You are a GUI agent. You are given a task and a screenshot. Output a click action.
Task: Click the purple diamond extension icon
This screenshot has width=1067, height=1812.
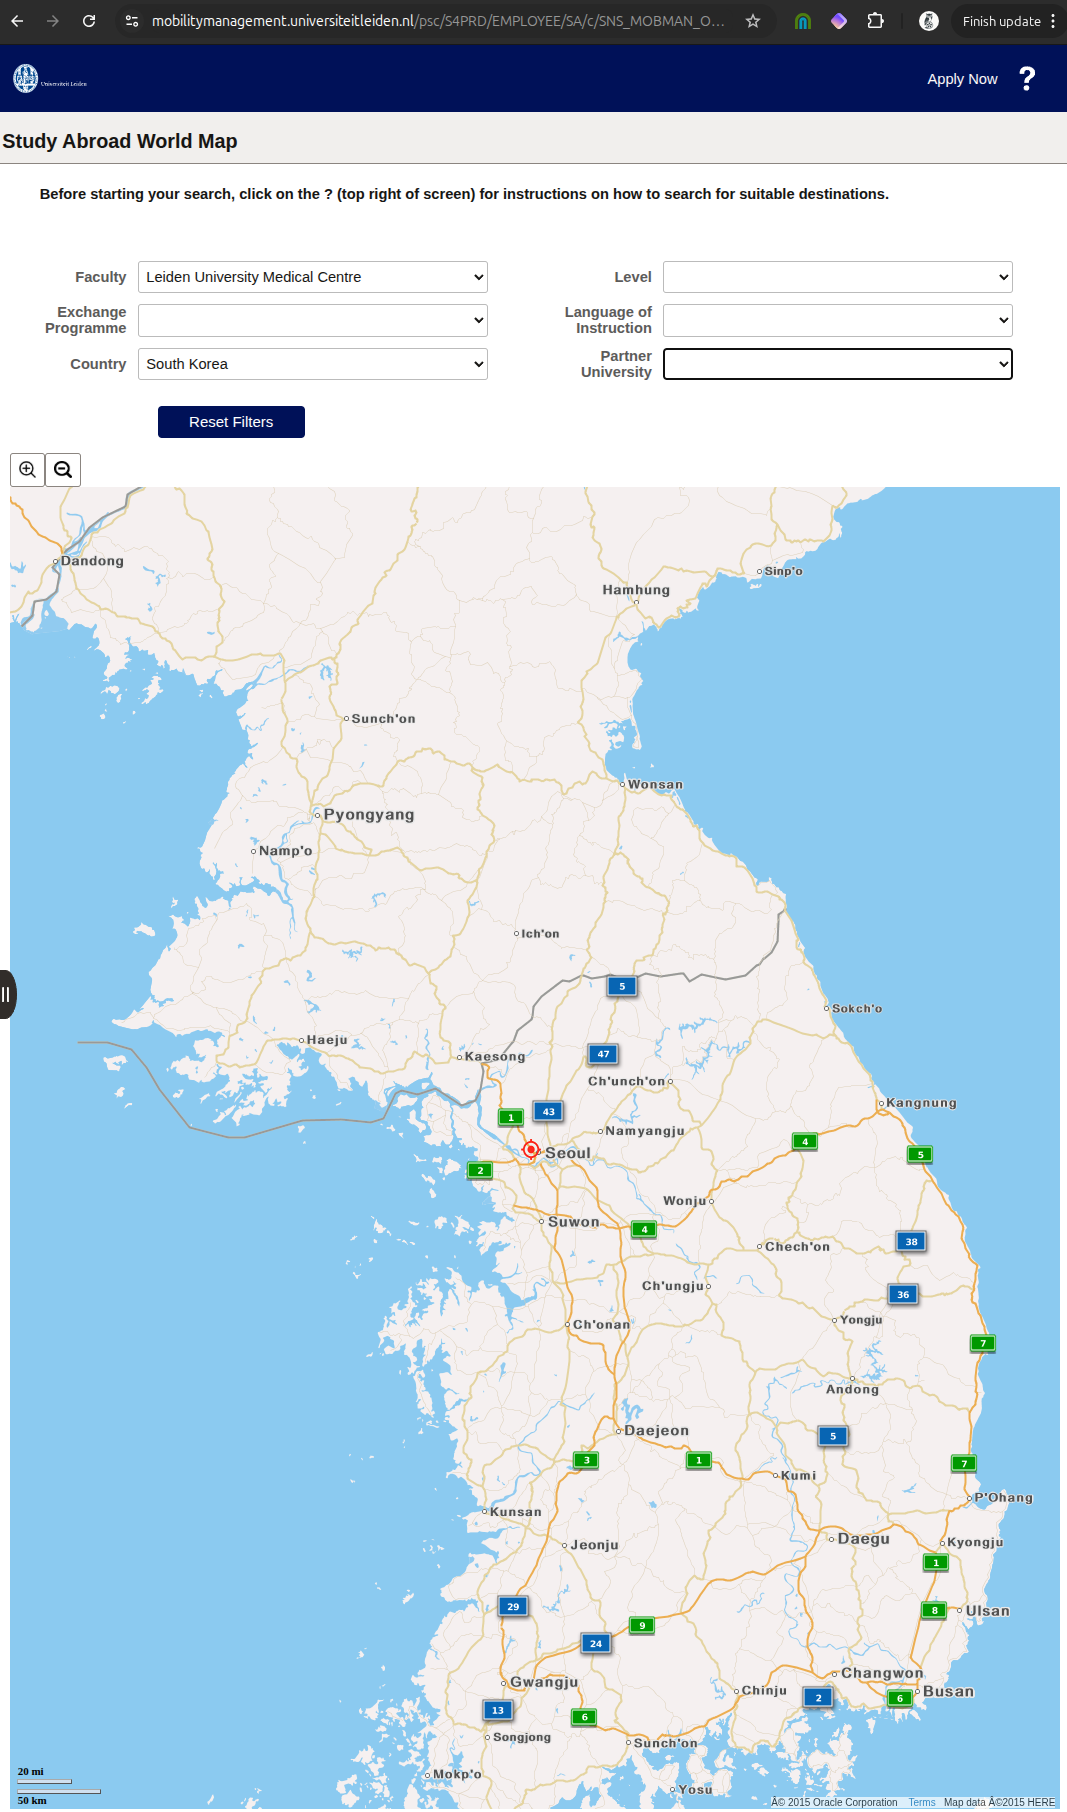(x=839, y=21)
